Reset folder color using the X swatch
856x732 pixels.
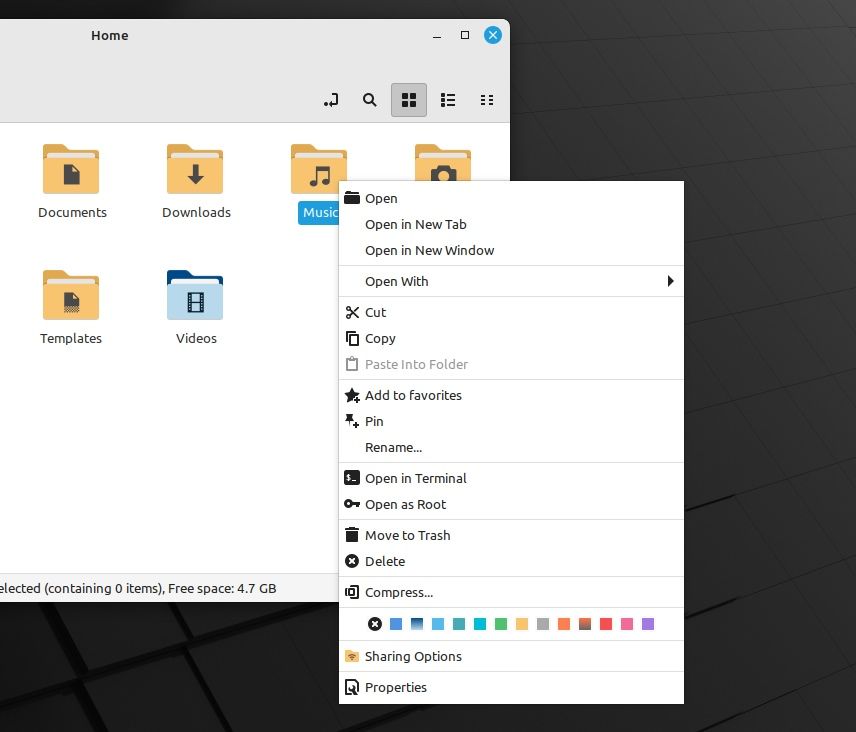[x=375, y=623]
